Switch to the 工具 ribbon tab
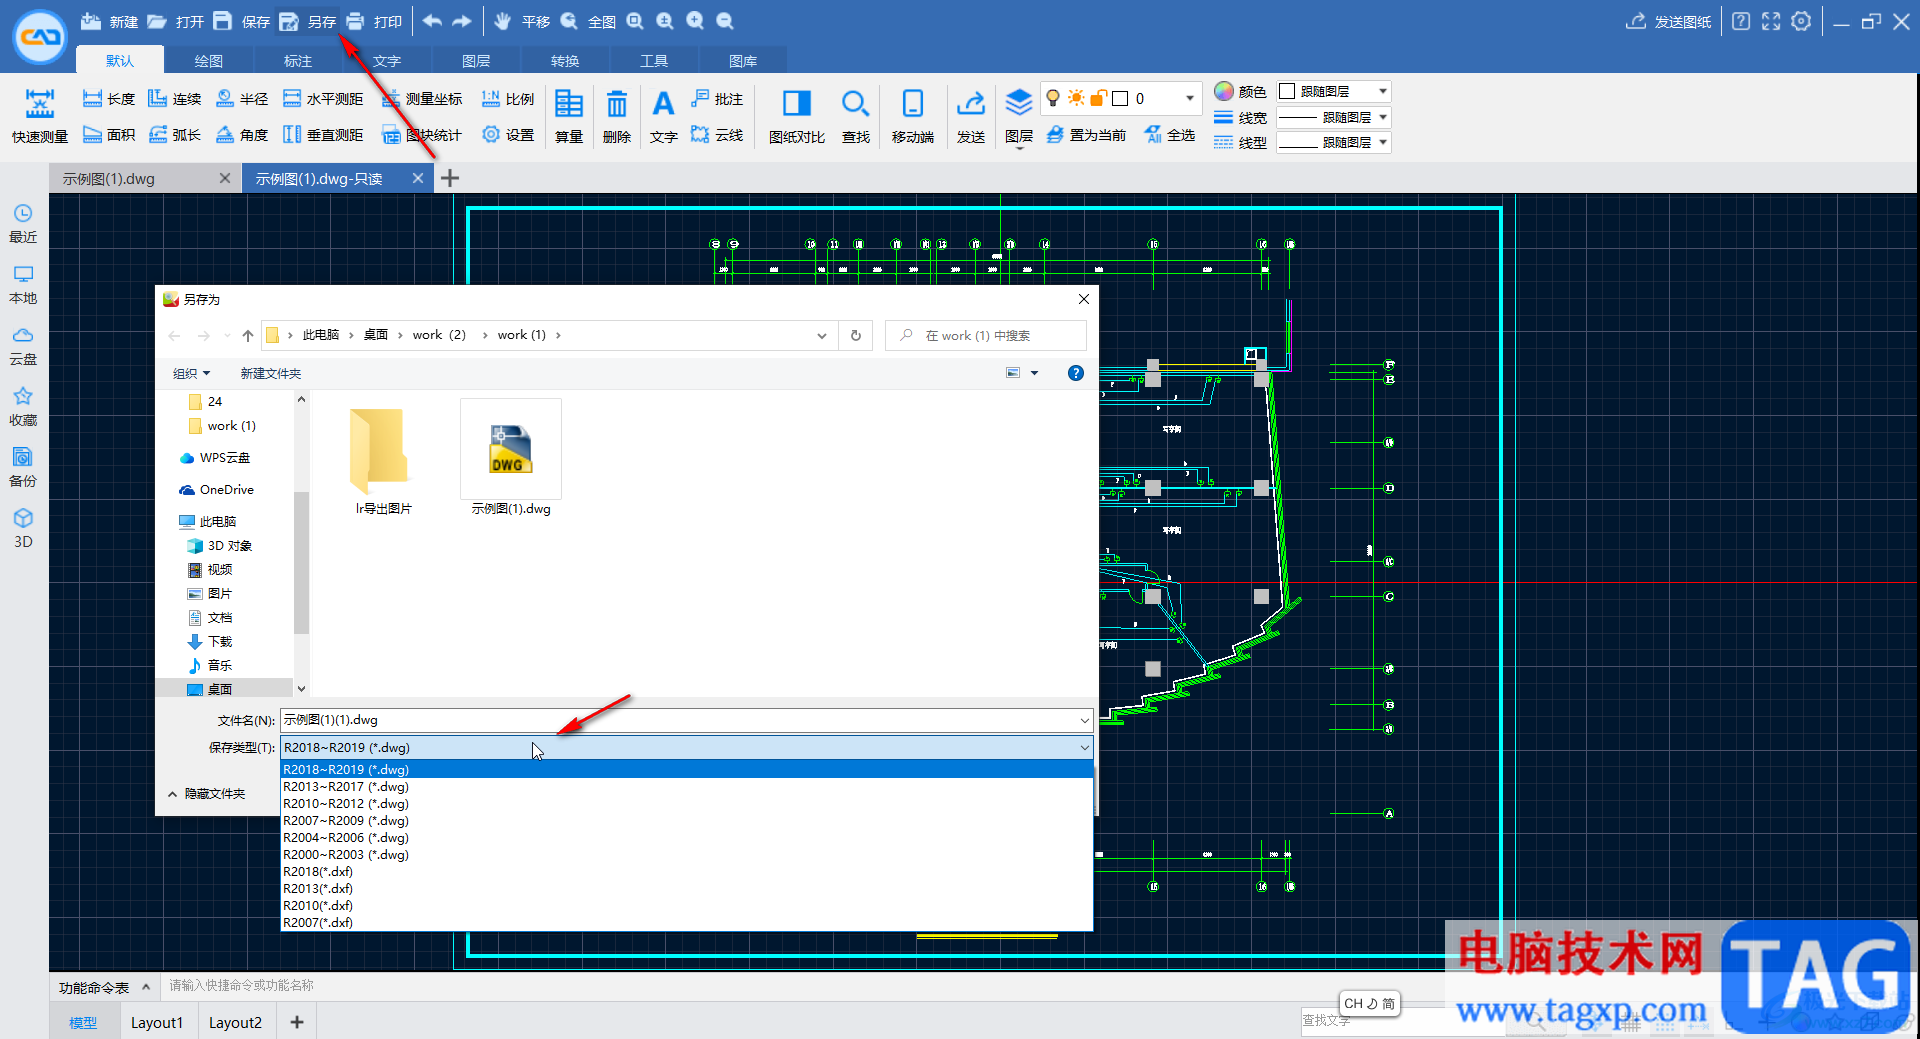Screen dimensions: 1920x1039 pyautogui.click(x=653, y=61)
